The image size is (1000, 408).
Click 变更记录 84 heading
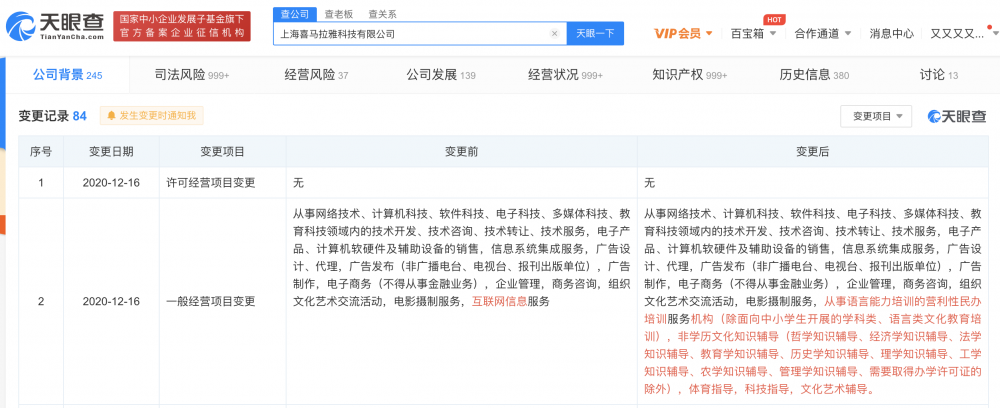52,116
